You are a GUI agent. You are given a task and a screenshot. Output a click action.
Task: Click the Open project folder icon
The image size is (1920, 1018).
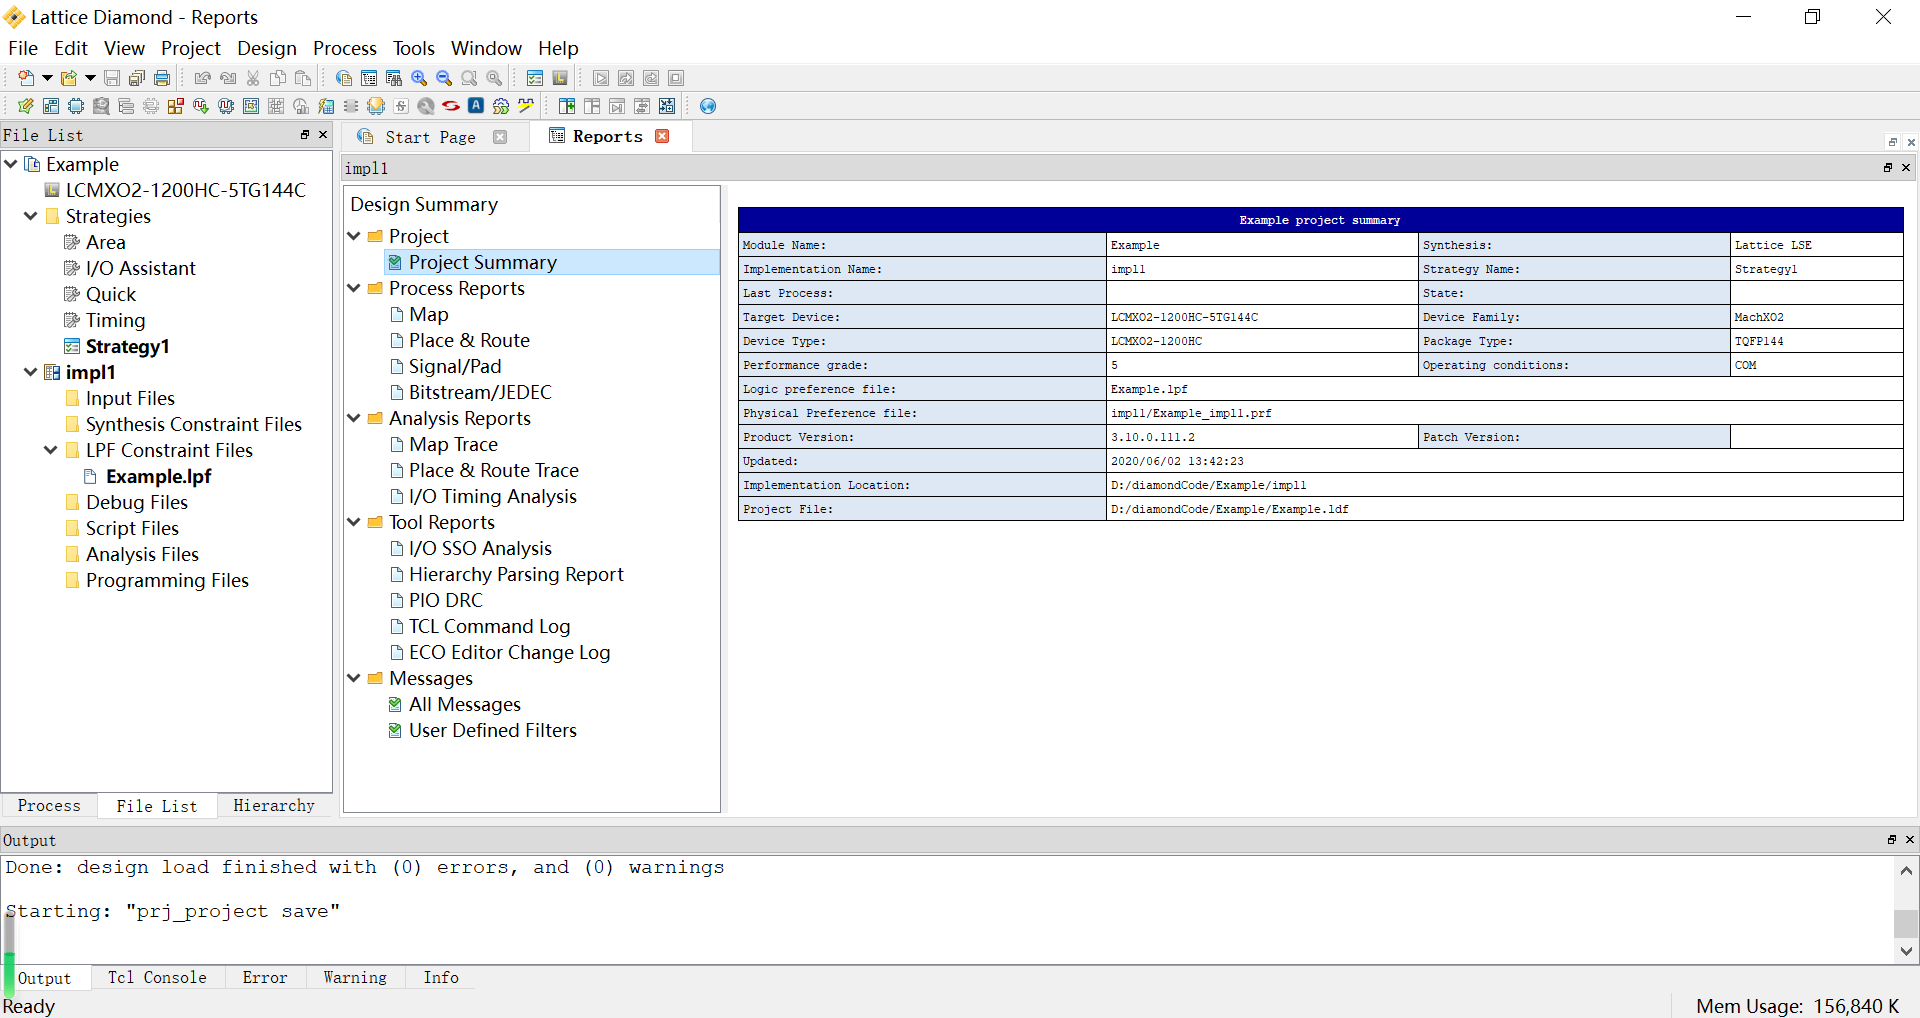click(x=69, y=78)
